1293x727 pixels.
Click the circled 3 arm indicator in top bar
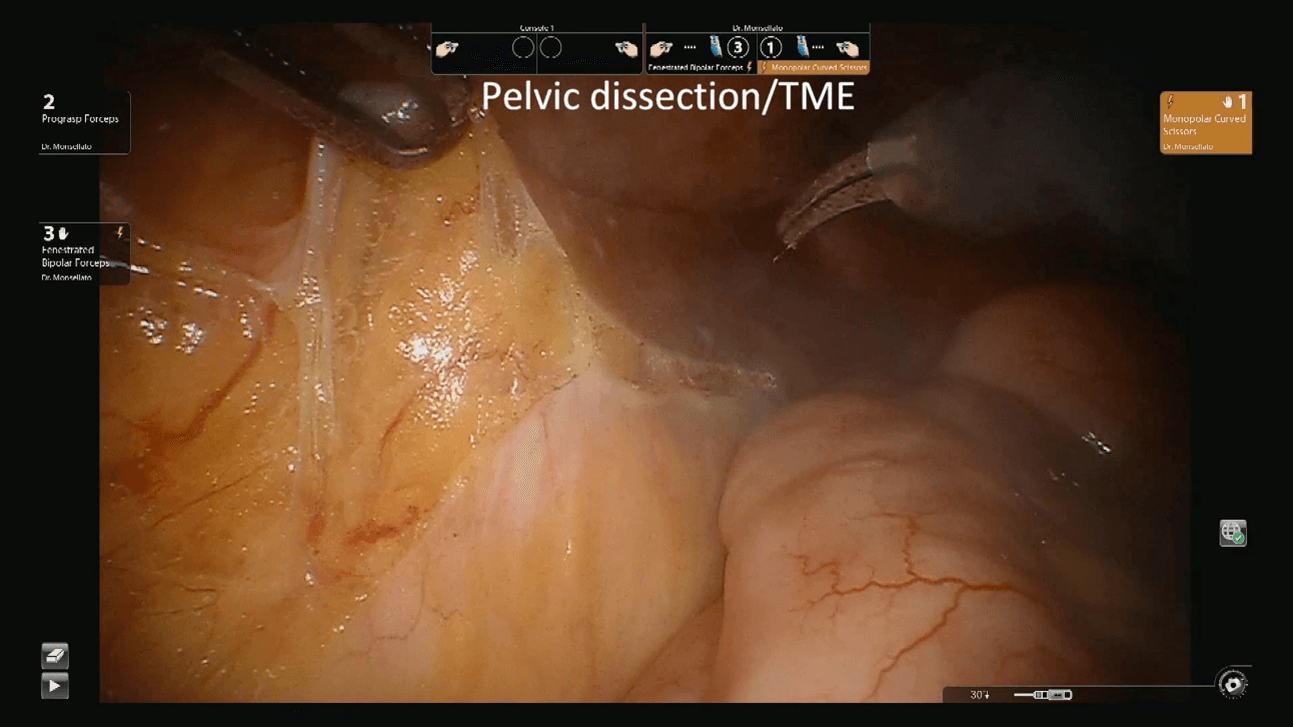click(738, 47)
